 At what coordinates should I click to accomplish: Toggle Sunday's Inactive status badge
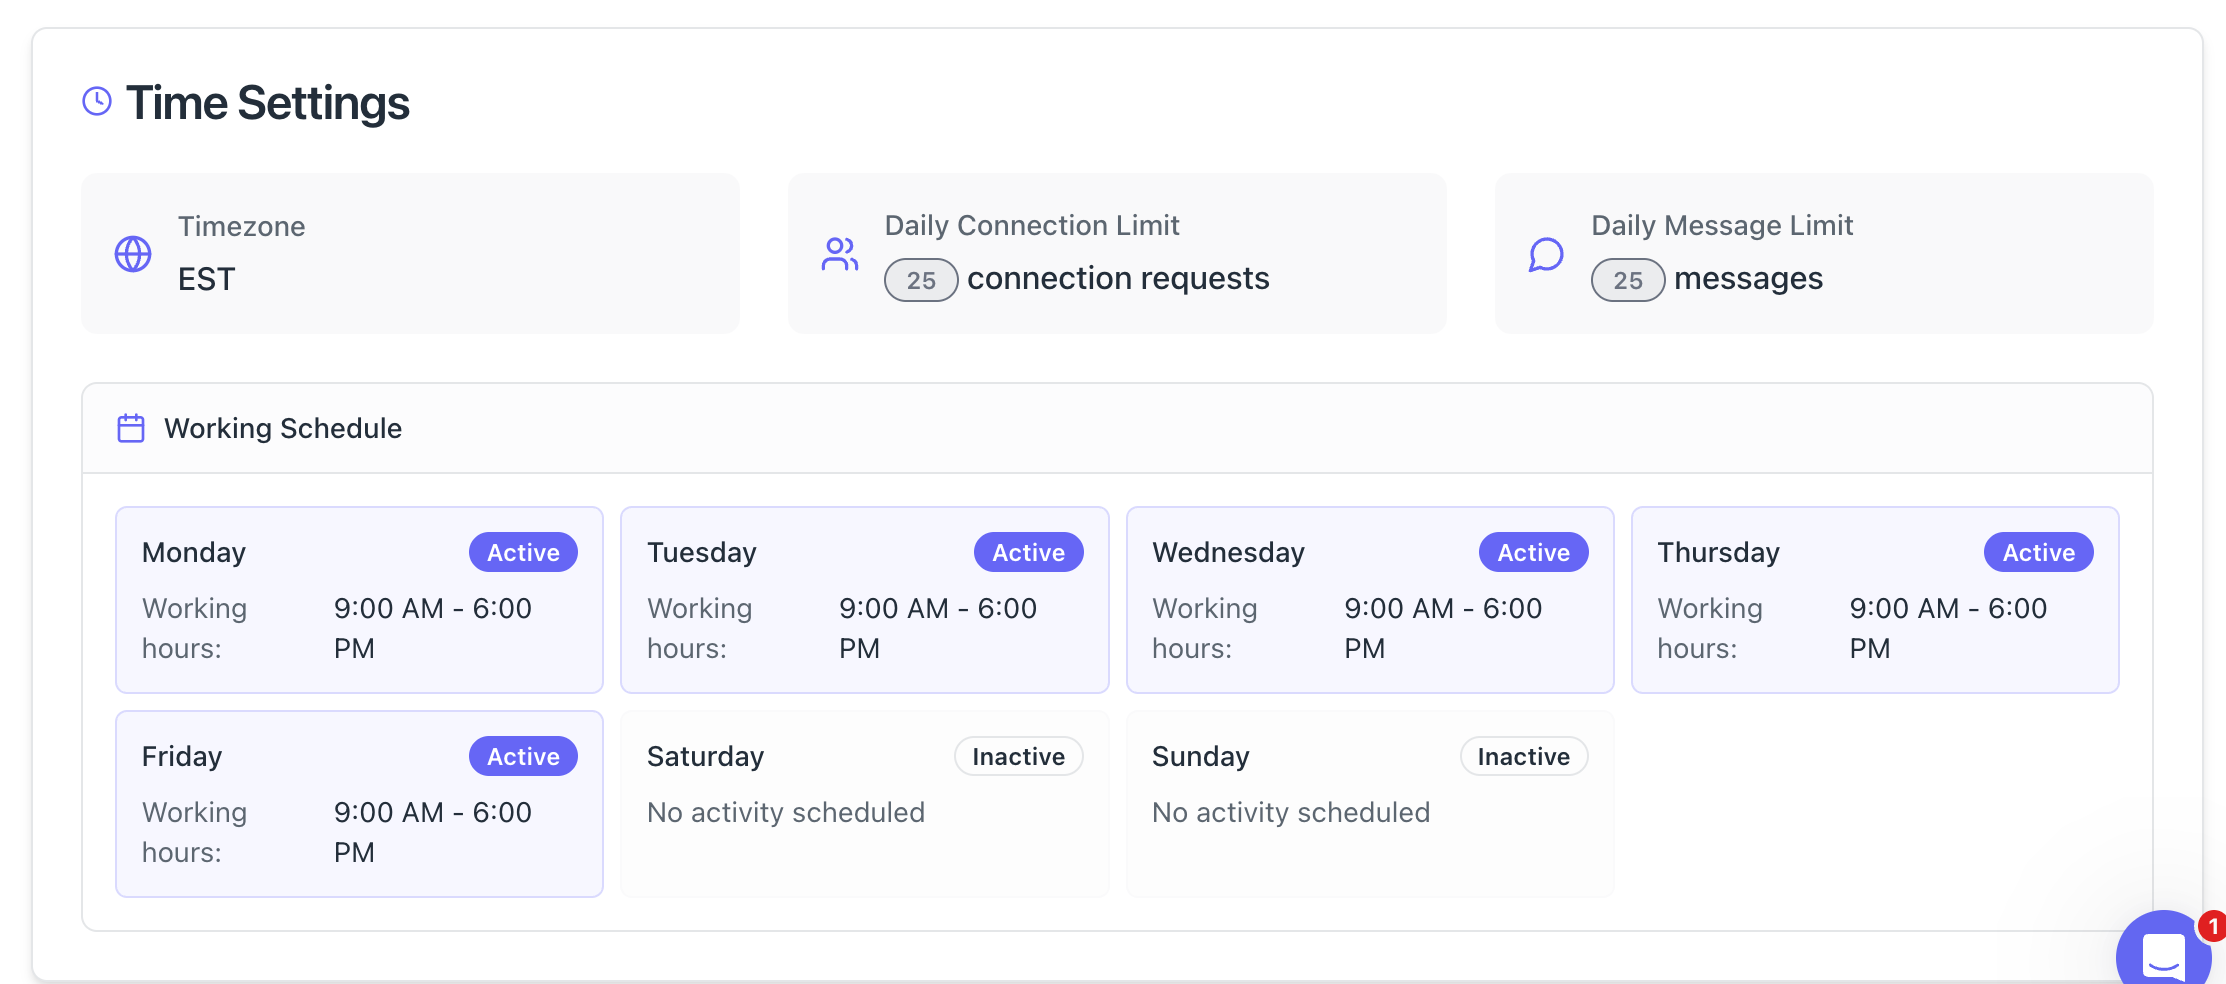(1523, 756)
